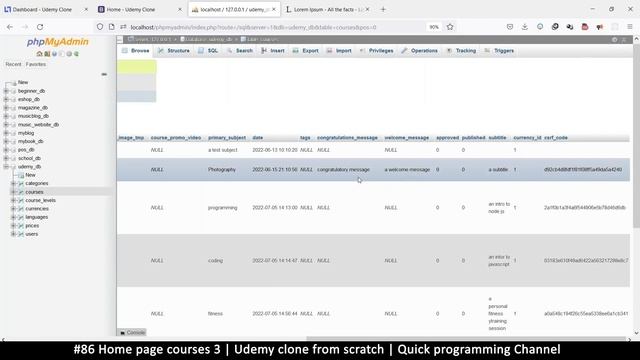640x360 pixels.
Task: Open mybook_db database
Action: (31, 142)
